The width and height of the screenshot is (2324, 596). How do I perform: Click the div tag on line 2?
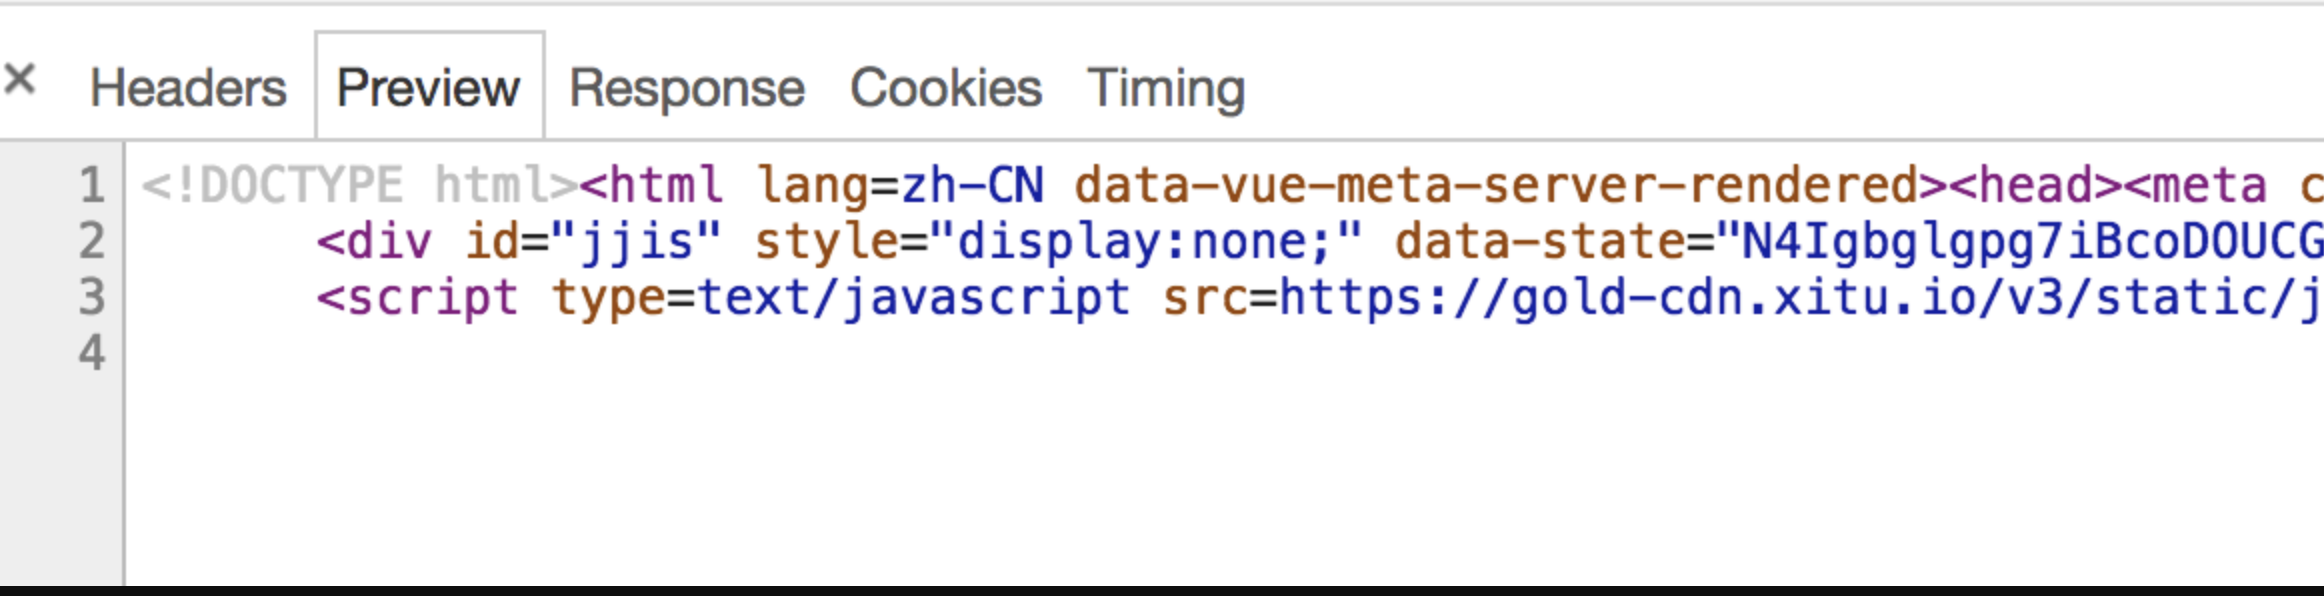tap(375, 242)
